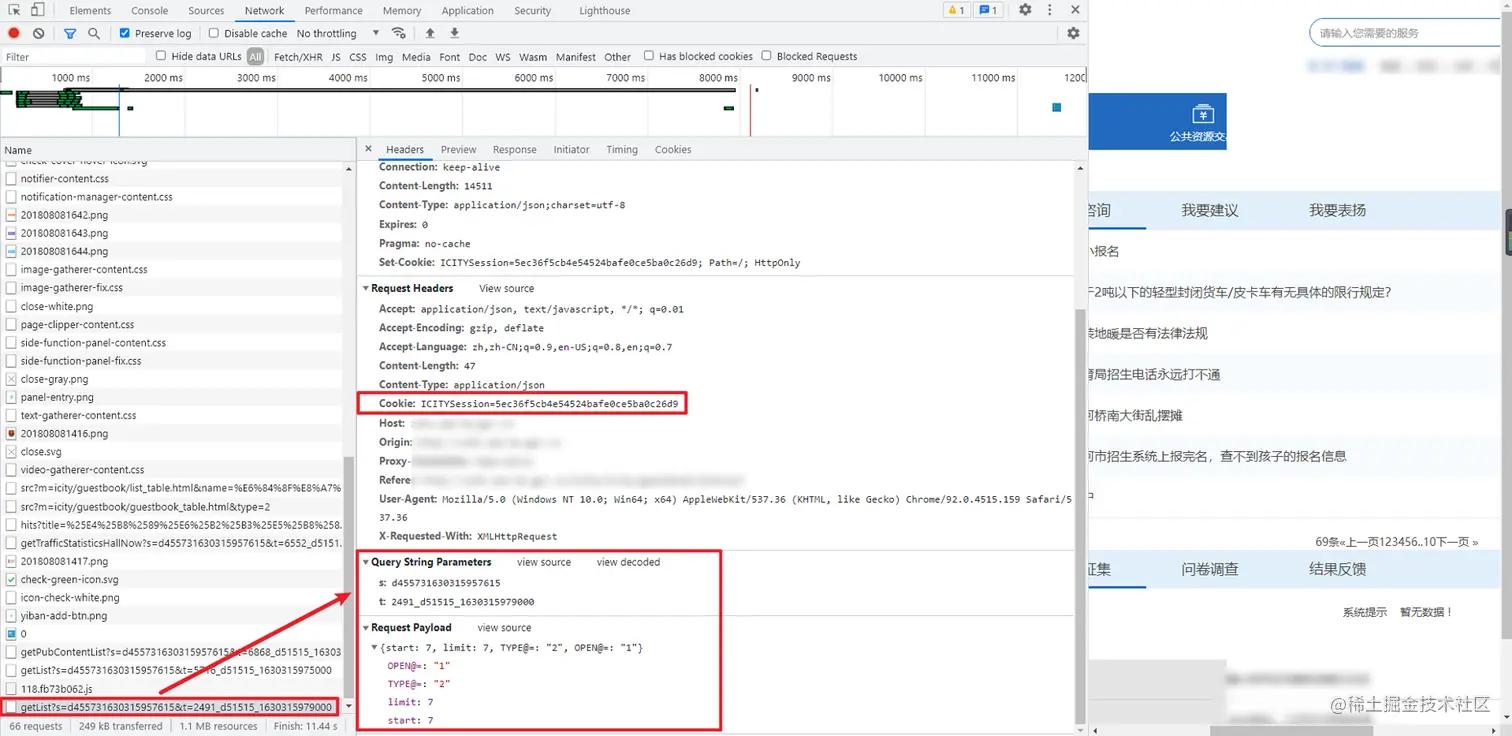Open the request Cookies tab
1512x736 pixels.
(x=673, y=150)
